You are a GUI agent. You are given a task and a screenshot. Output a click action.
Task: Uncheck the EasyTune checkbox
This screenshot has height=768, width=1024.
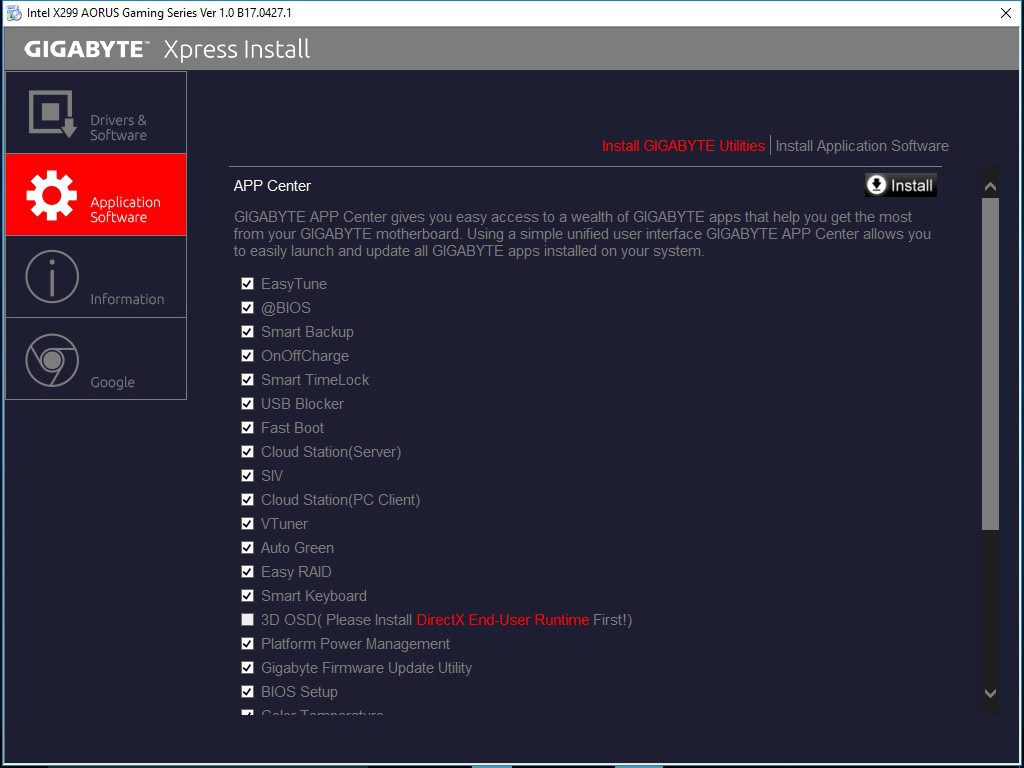tap(247, 284)
